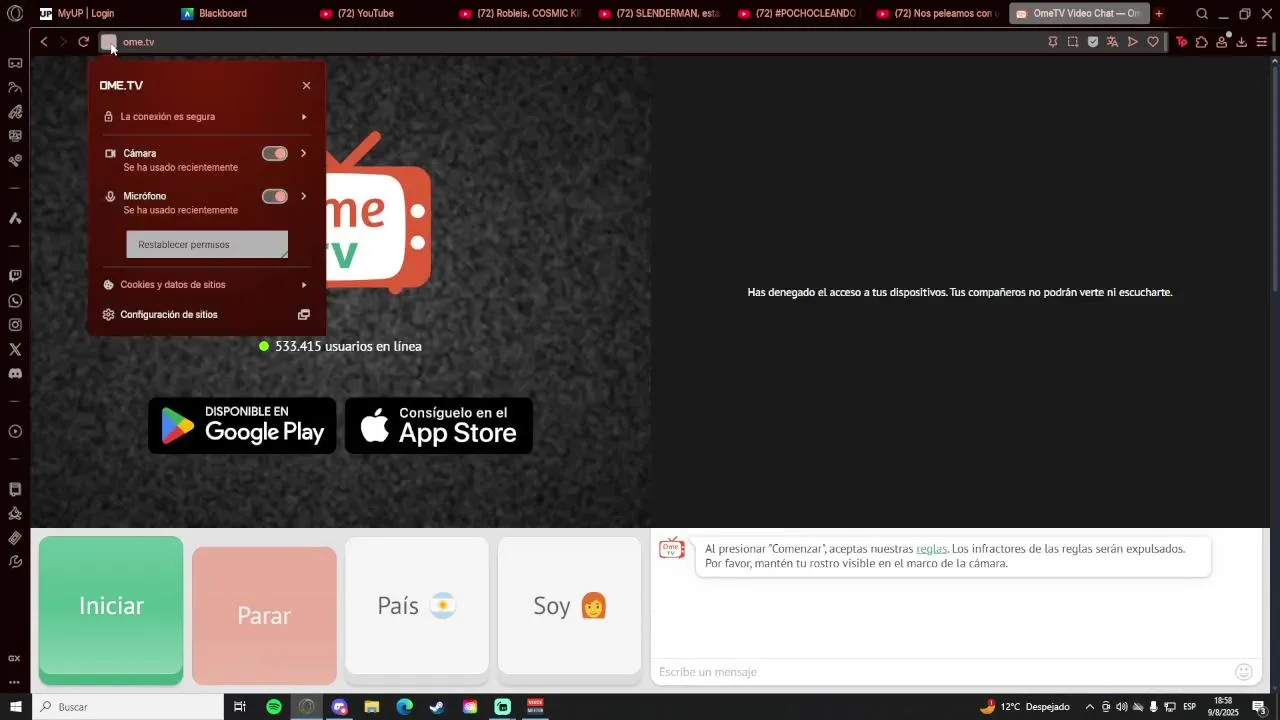This screenshot has height=720, width=1280.
Task: Open the tab search magnifier
Action: click(x=1202, y=14)
